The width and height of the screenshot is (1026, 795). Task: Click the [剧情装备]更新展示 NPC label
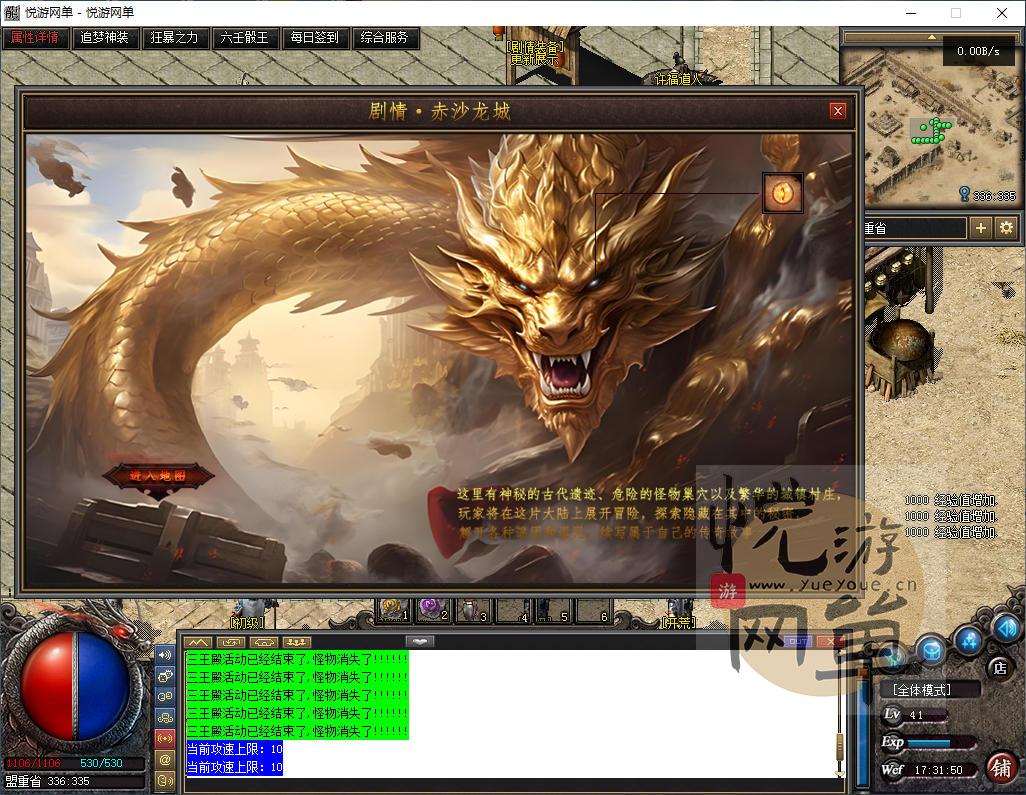click(x=535, y=52)
